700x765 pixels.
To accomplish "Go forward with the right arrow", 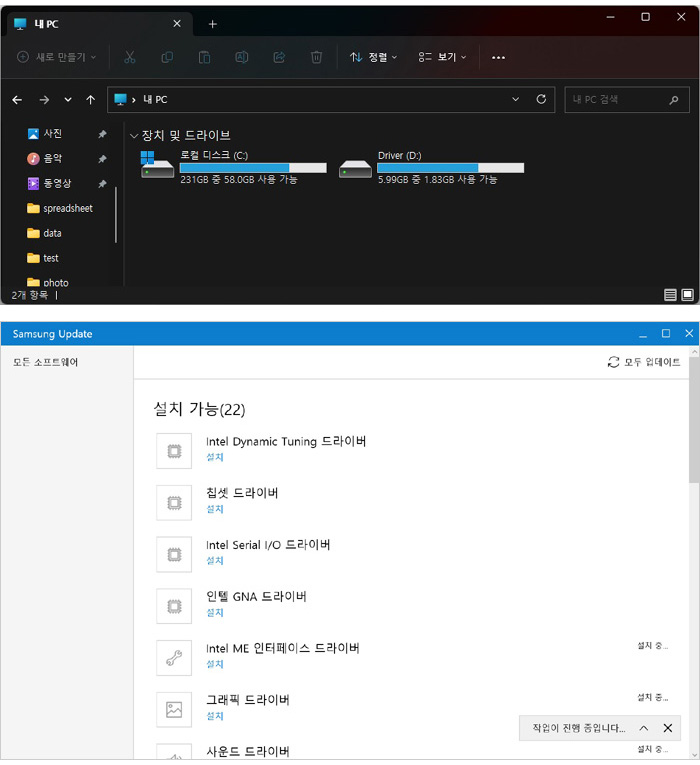I will click(x=44, y=100).
